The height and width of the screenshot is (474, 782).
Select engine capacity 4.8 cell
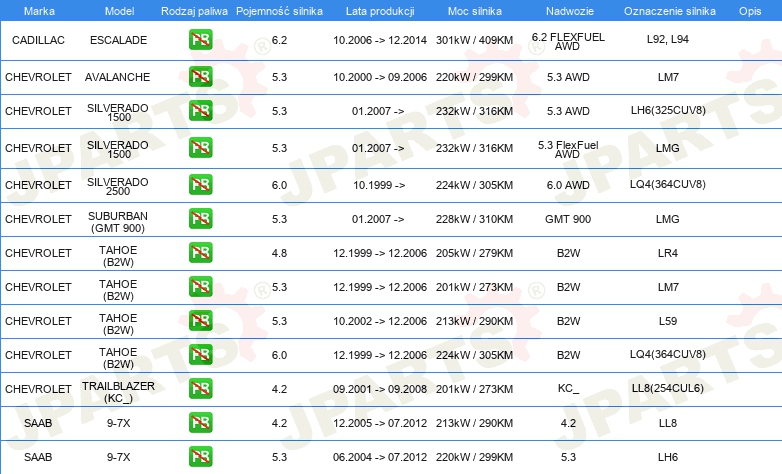pos(279,253)
